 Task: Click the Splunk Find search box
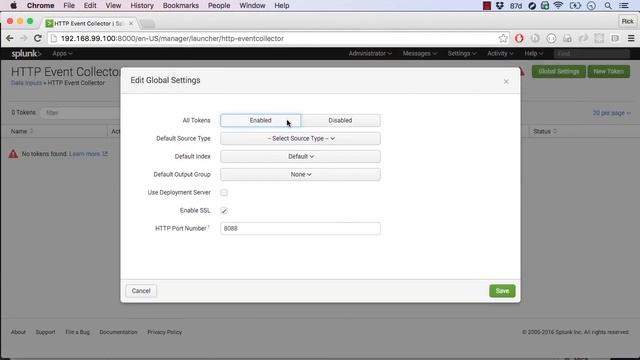point(591,53)
